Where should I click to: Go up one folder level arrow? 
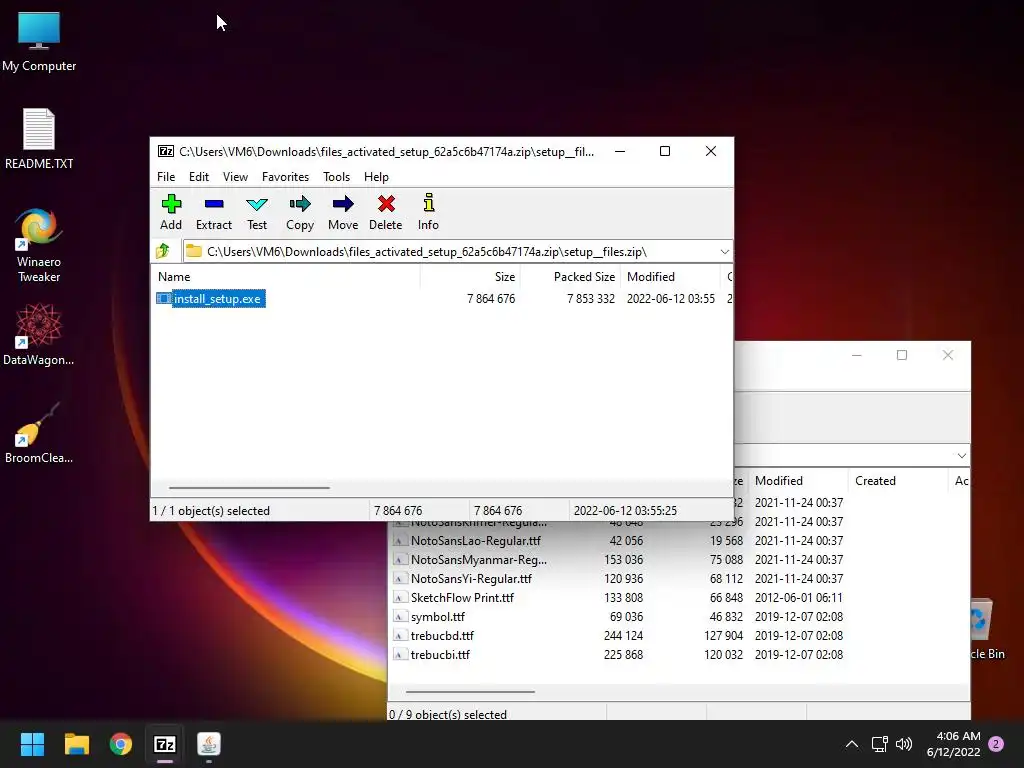(x=163, y=251)
